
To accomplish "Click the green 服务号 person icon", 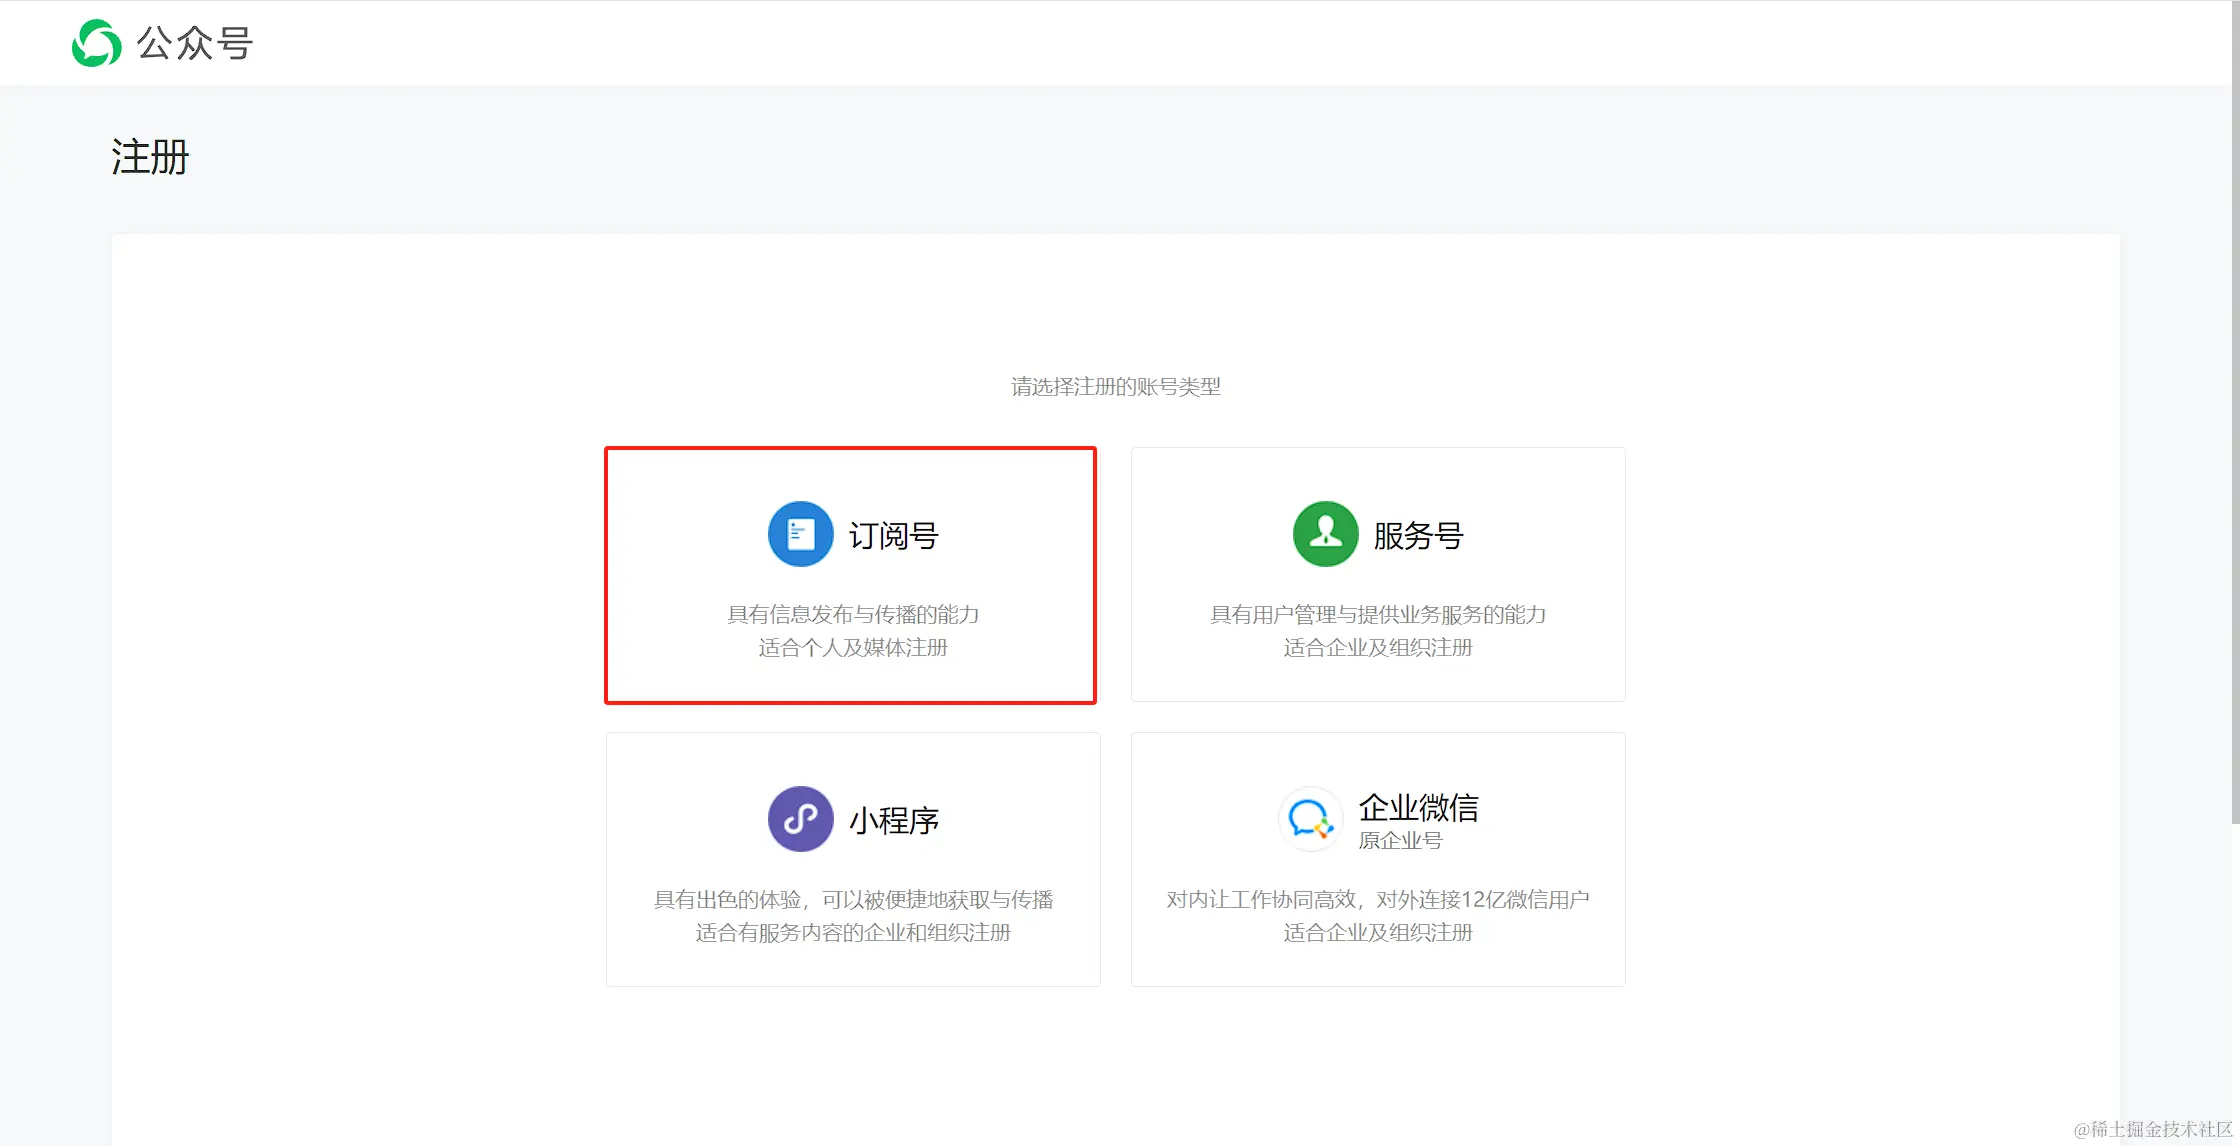I will (1325, 534).
